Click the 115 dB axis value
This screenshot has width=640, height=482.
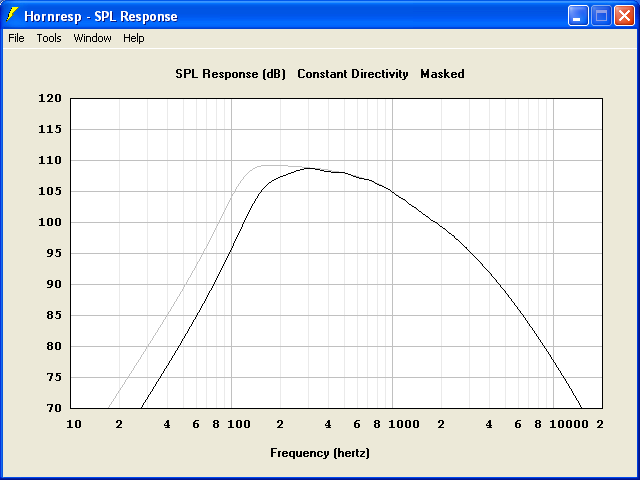[x=50, y=129]
